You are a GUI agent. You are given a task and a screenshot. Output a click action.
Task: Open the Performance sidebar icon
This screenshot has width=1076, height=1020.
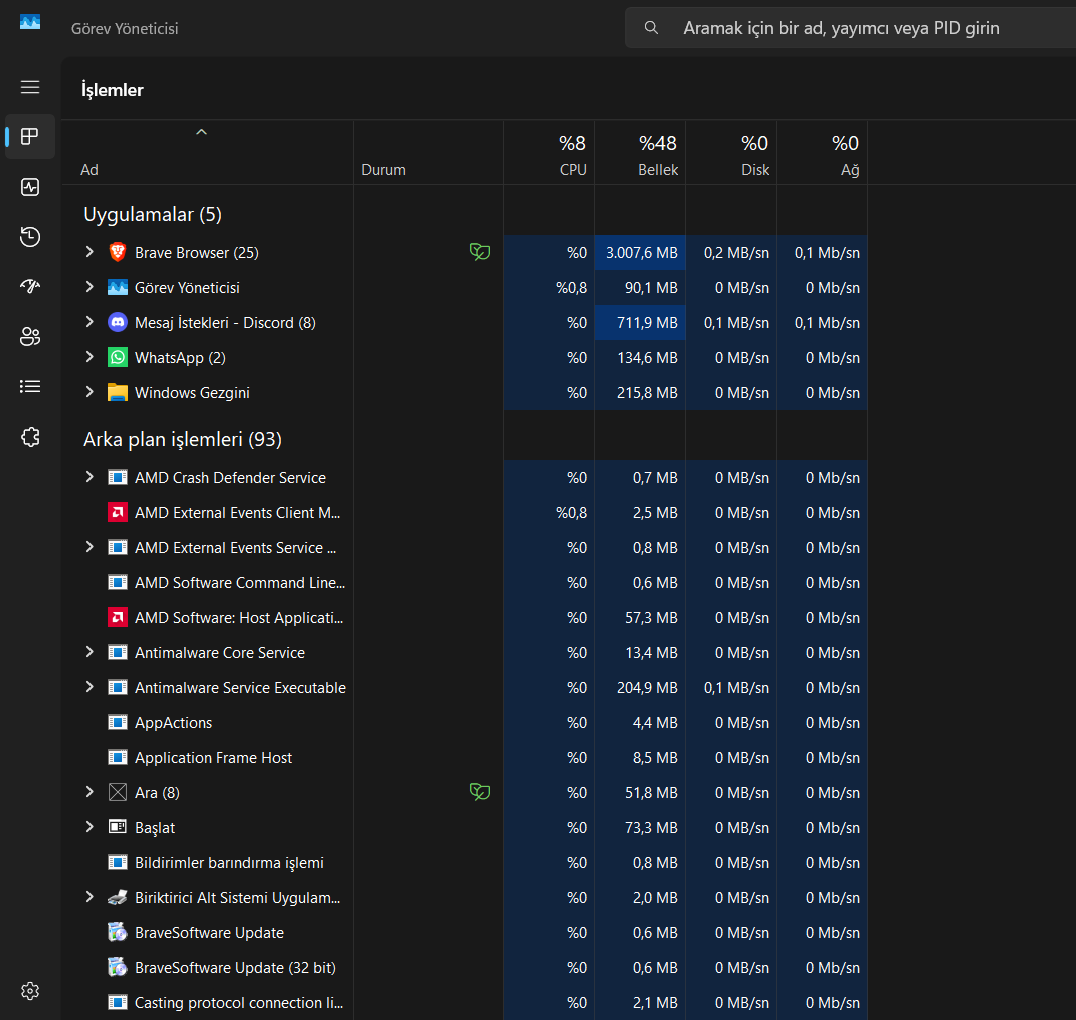[30, 187]
